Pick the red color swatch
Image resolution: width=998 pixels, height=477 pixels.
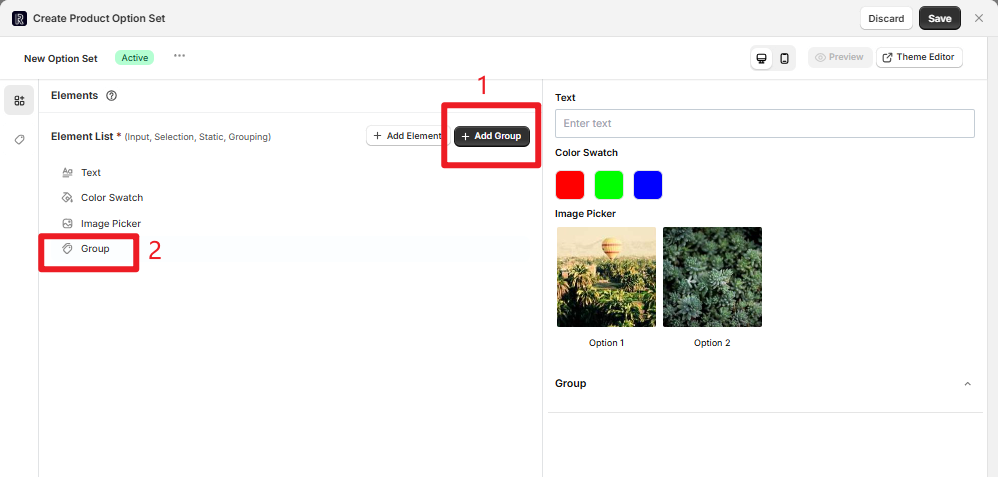[x=570, y=185]
